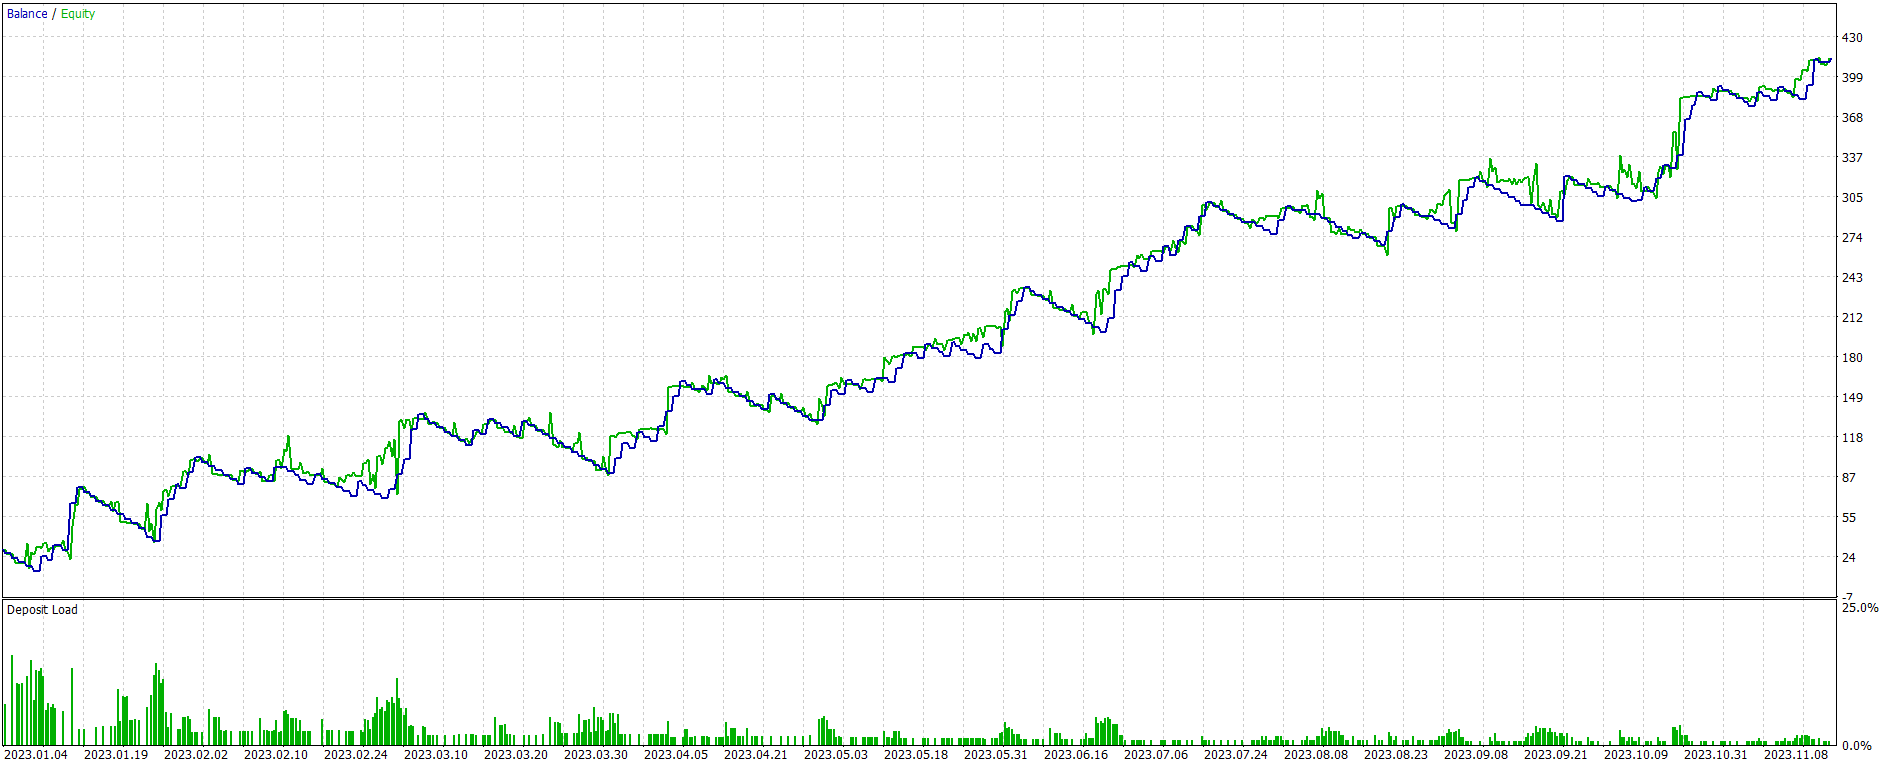
Task: Click the 2023.03.30 date label
Action: (596, 755)
